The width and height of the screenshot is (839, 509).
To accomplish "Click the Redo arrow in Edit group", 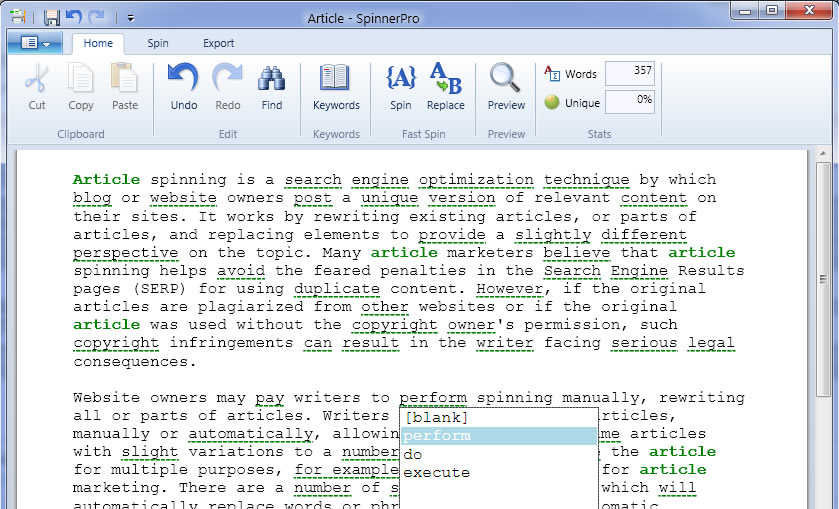I will 228,85.
